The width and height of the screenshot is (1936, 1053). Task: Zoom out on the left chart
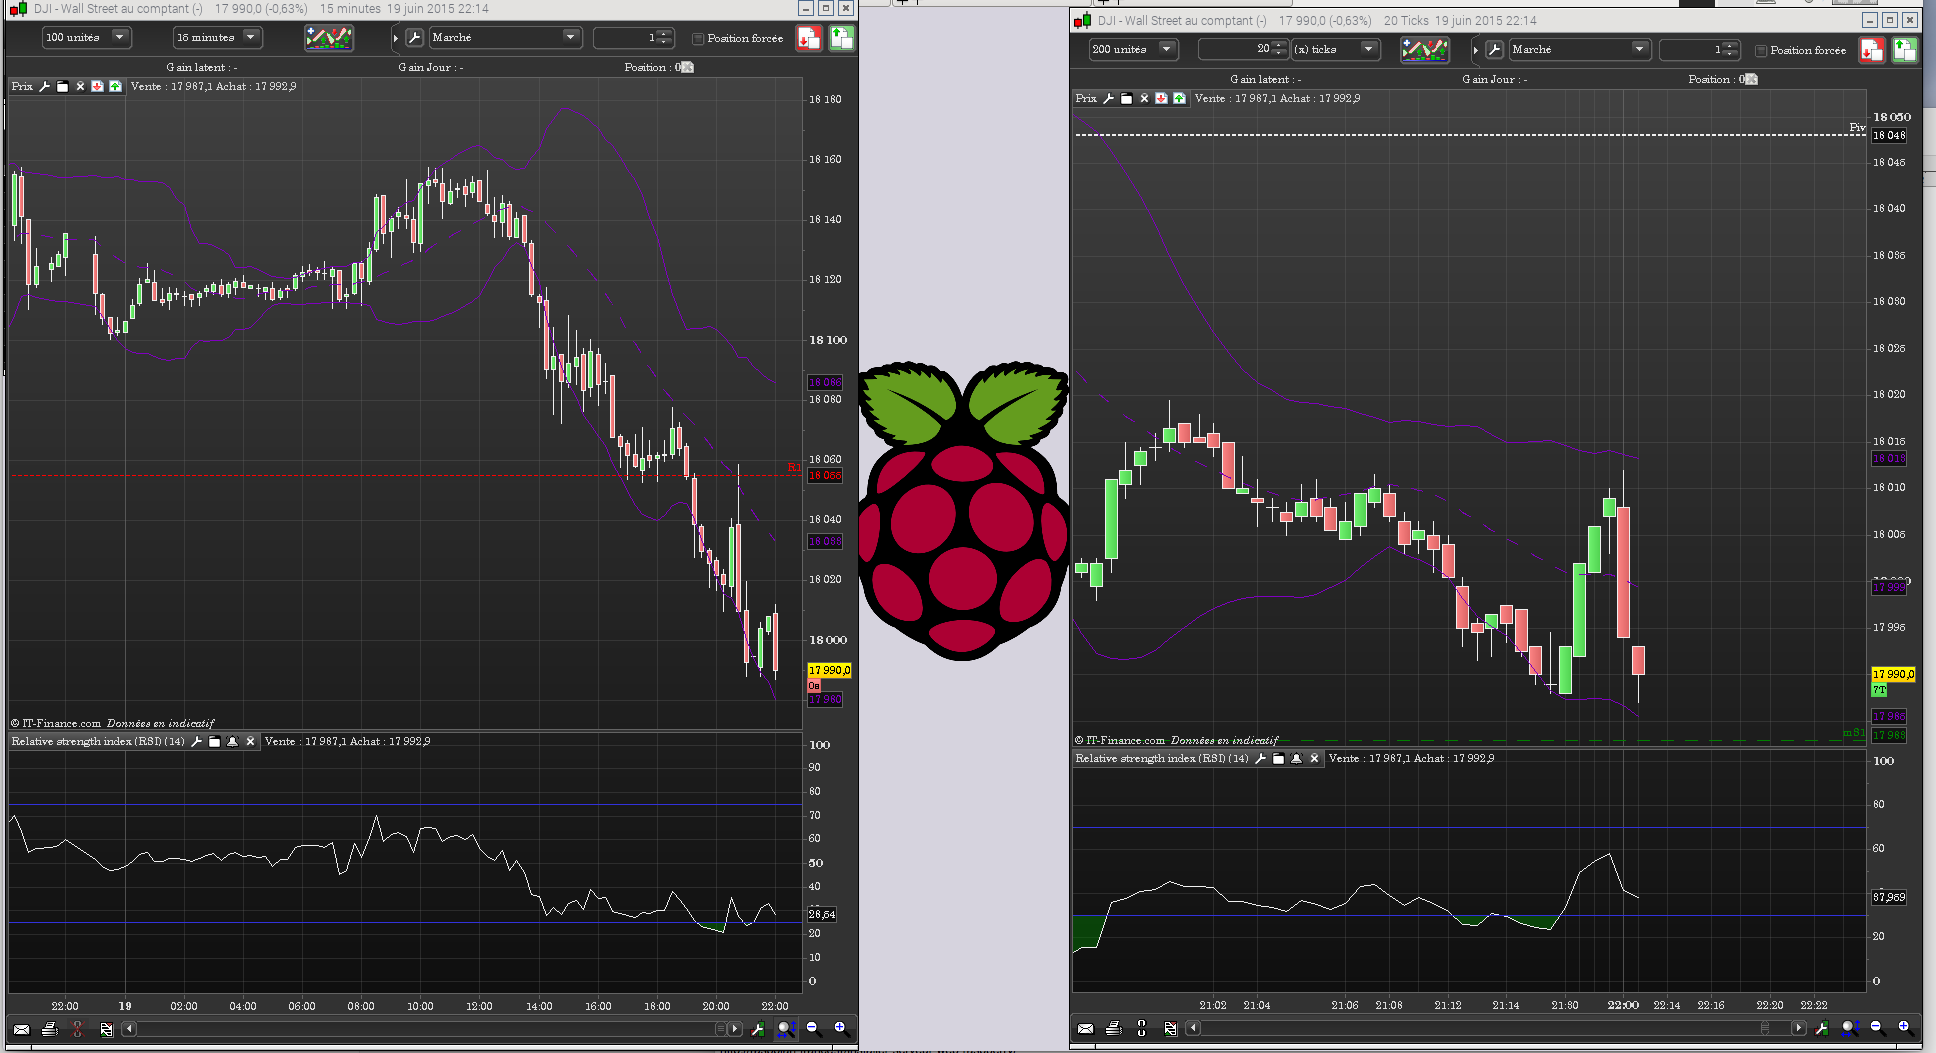click(812, 1028)
